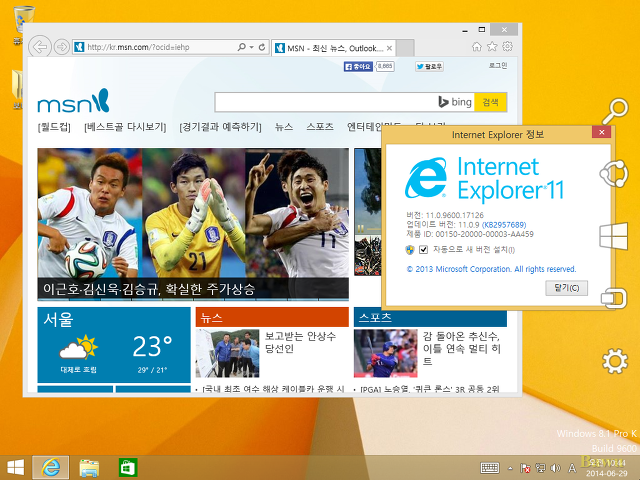Click the IE Back navigation button
This screenshot has width=640, height=480.
[x=40, y=47]
